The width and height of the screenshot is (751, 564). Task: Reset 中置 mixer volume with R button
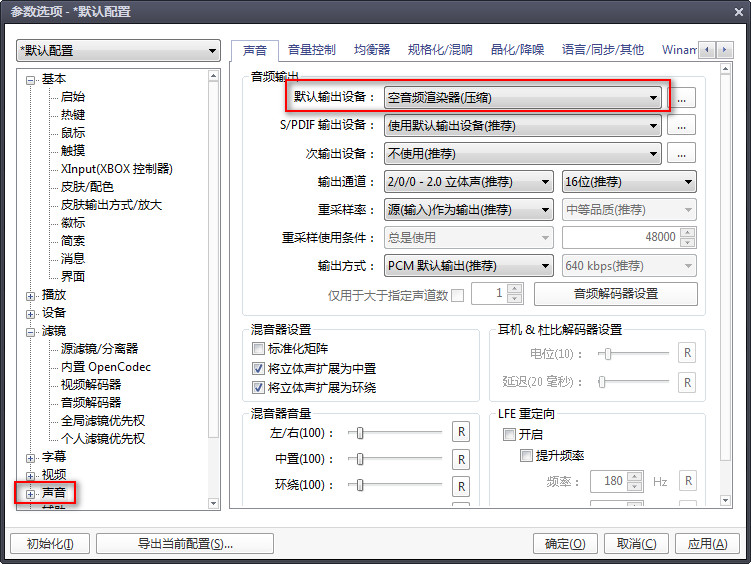(461, 460)
